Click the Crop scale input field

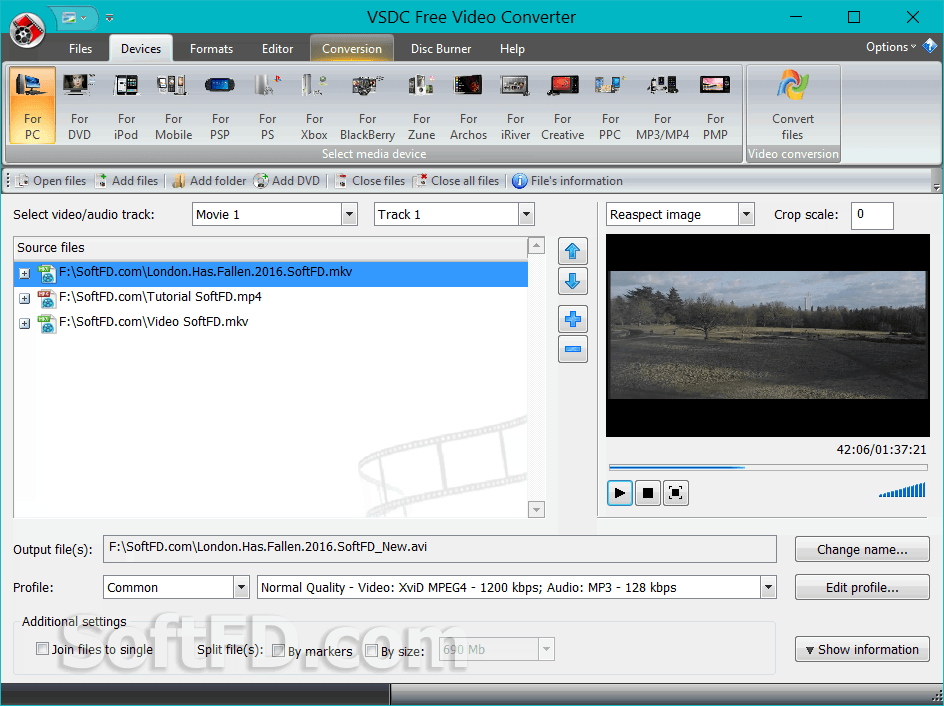pyautogui.click(x=872, y=215)
